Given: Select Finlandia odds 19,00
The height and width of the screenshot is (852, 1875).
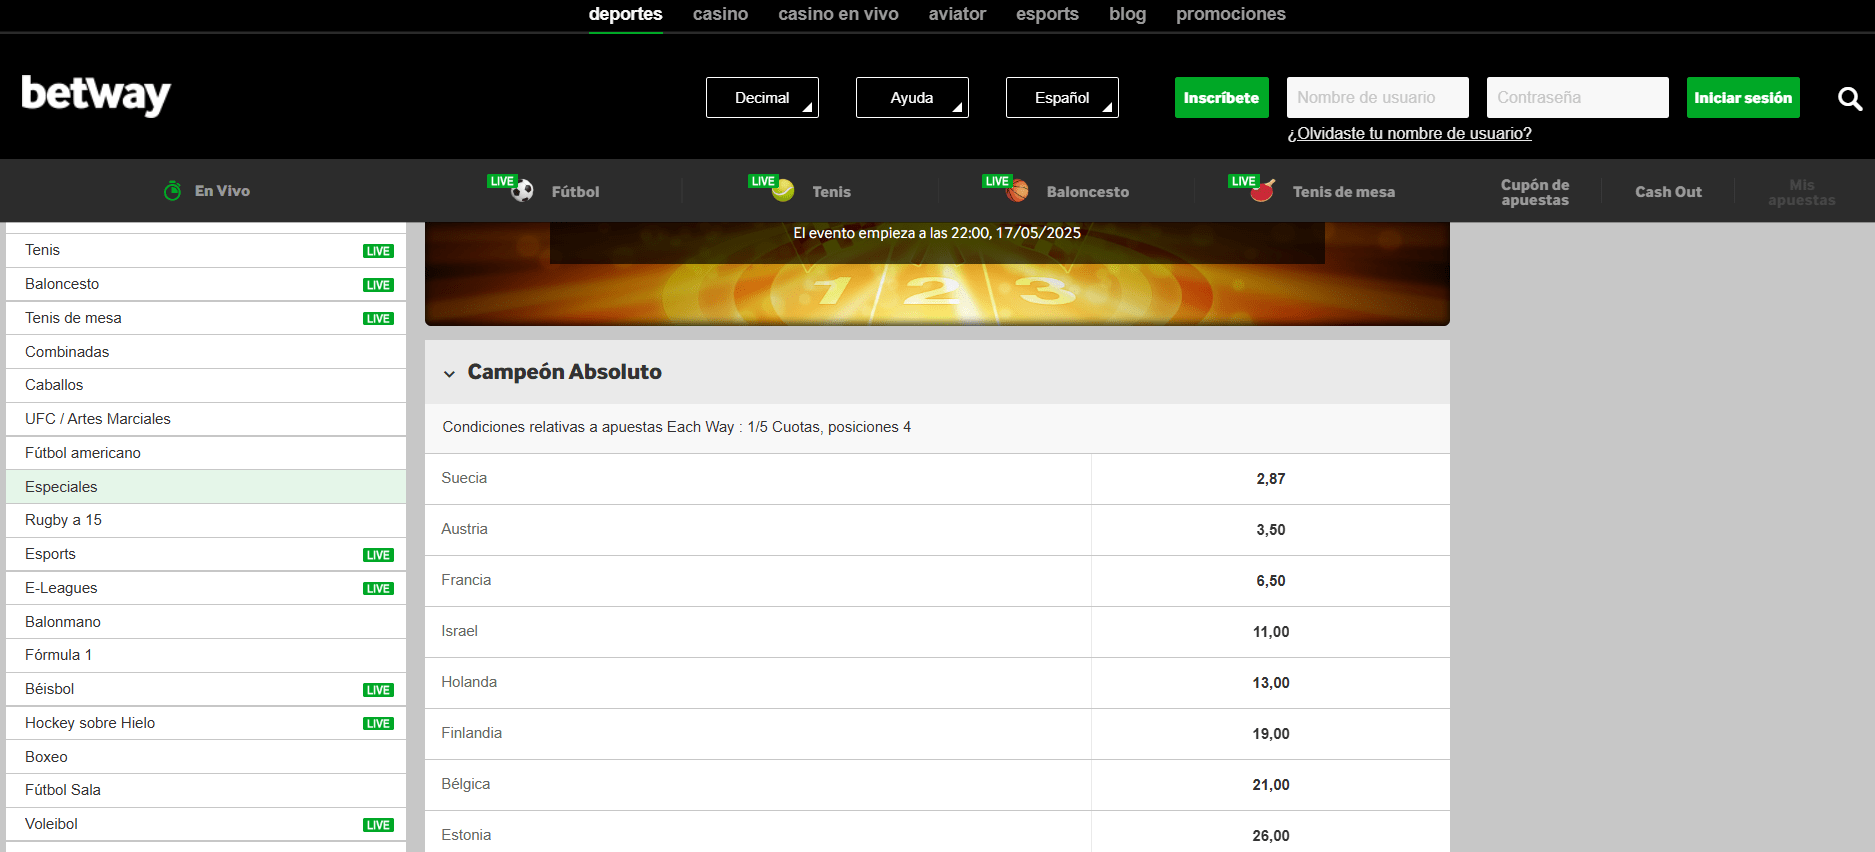Looking at the screenshot, I should coord(1271,734).
